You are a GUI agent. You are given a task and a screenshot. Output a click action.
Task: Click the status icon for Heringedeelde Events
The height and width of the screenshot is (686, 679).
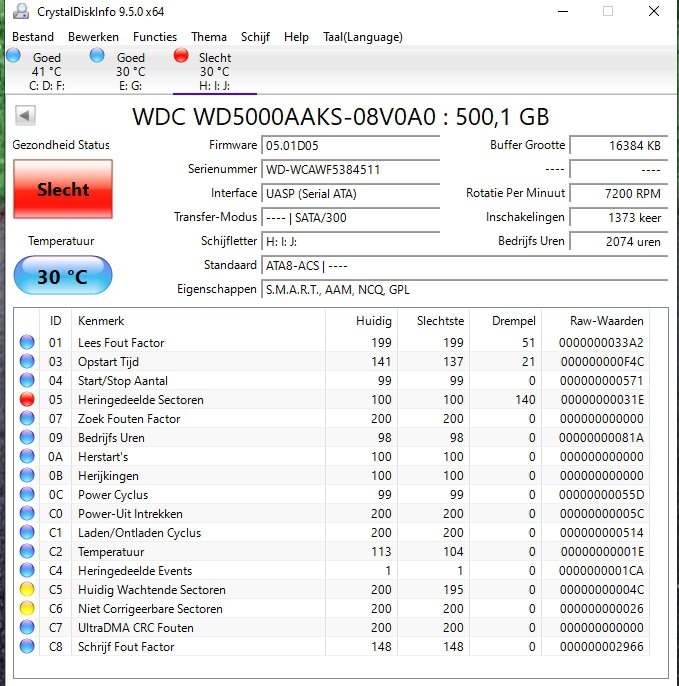coord(27,570)
